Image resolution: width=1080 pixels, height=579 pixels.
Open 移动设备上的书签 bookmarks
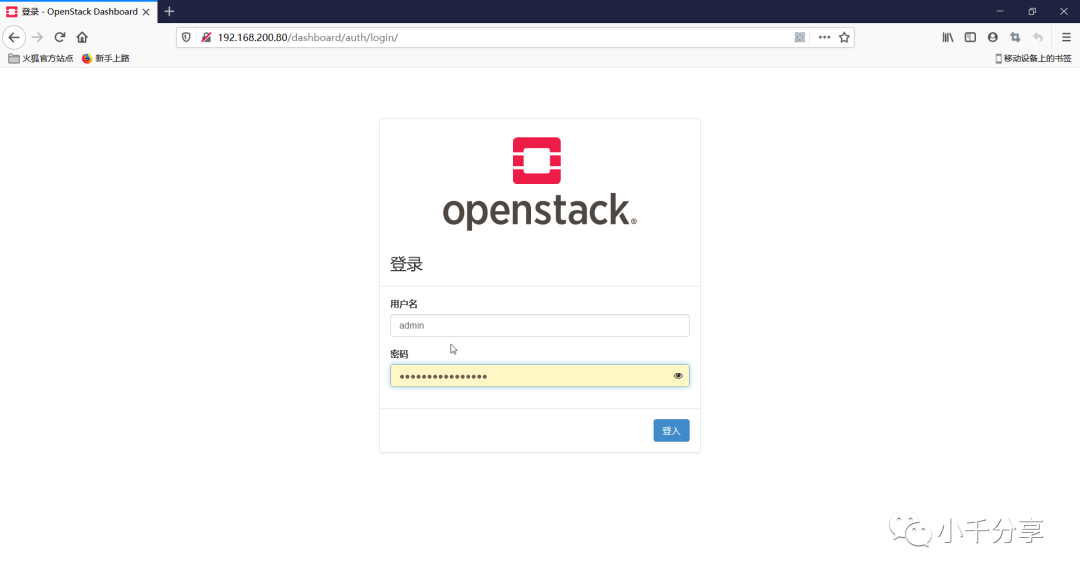point(1033,59)
